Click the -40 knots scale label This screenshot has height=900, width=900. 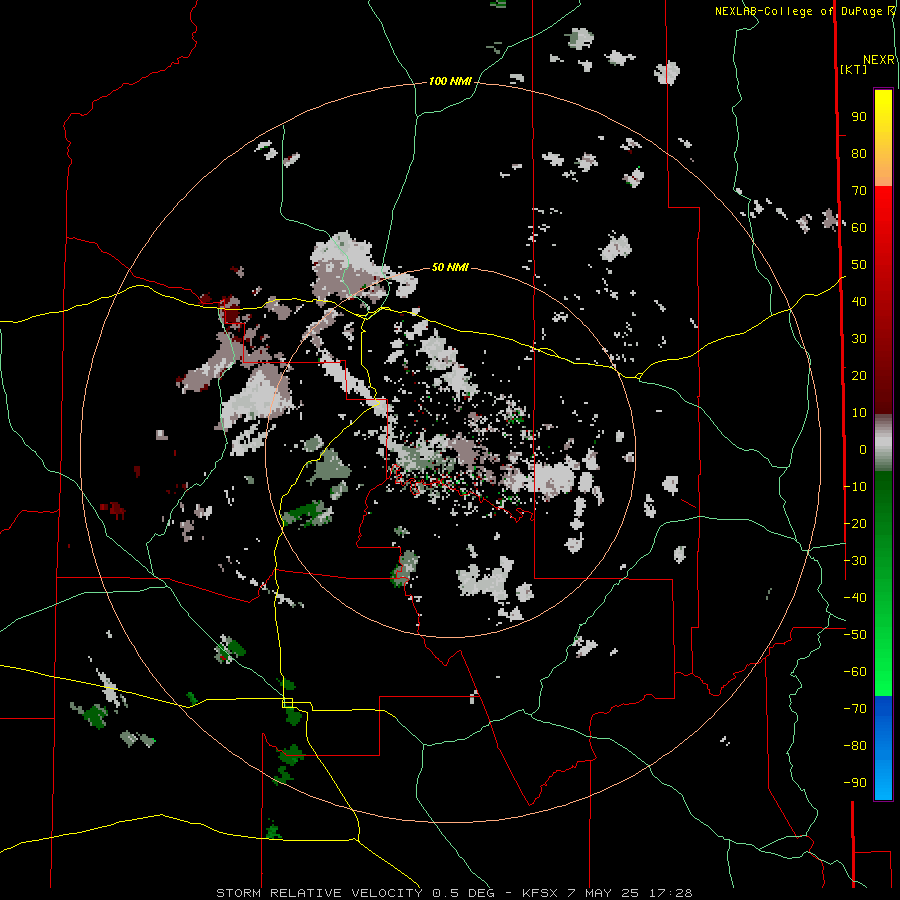pos(855,598)
